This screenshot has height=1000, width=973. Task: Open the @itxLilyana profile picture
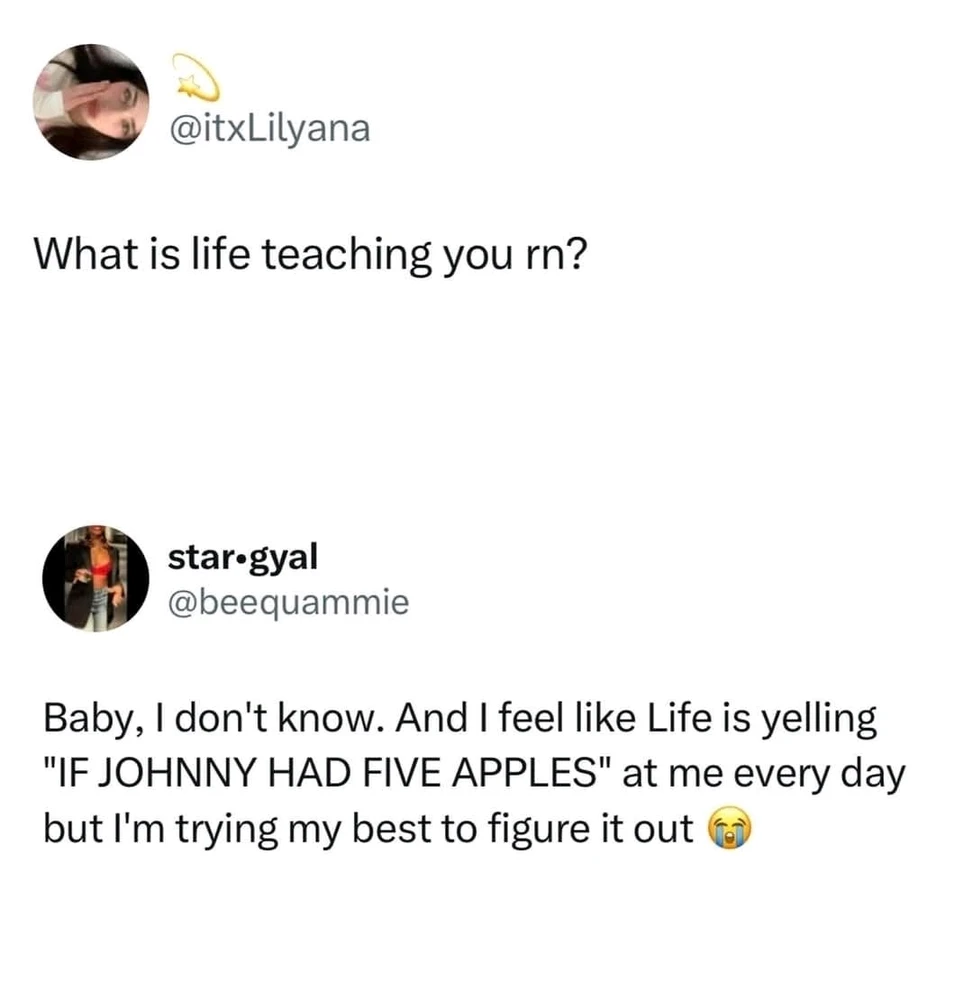[91, 102]
